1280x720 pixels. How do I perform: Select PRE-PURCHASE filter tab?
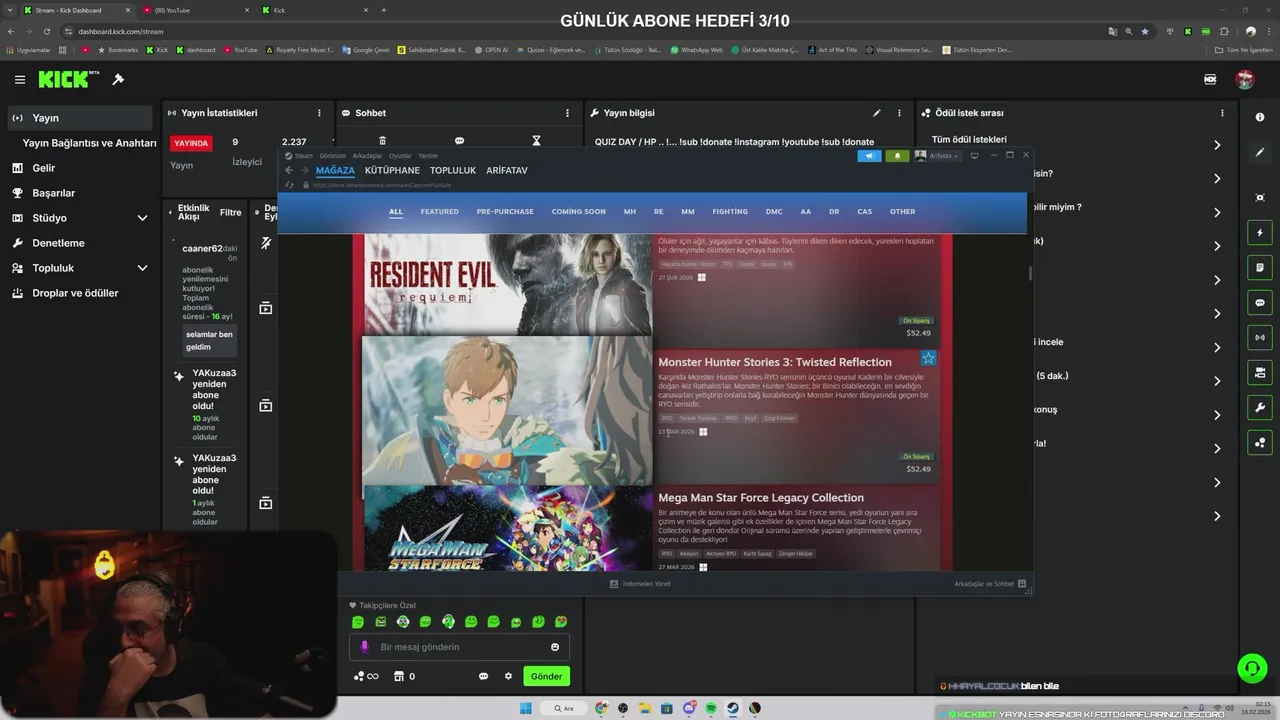pyautogui.click(x=505, y=211)
